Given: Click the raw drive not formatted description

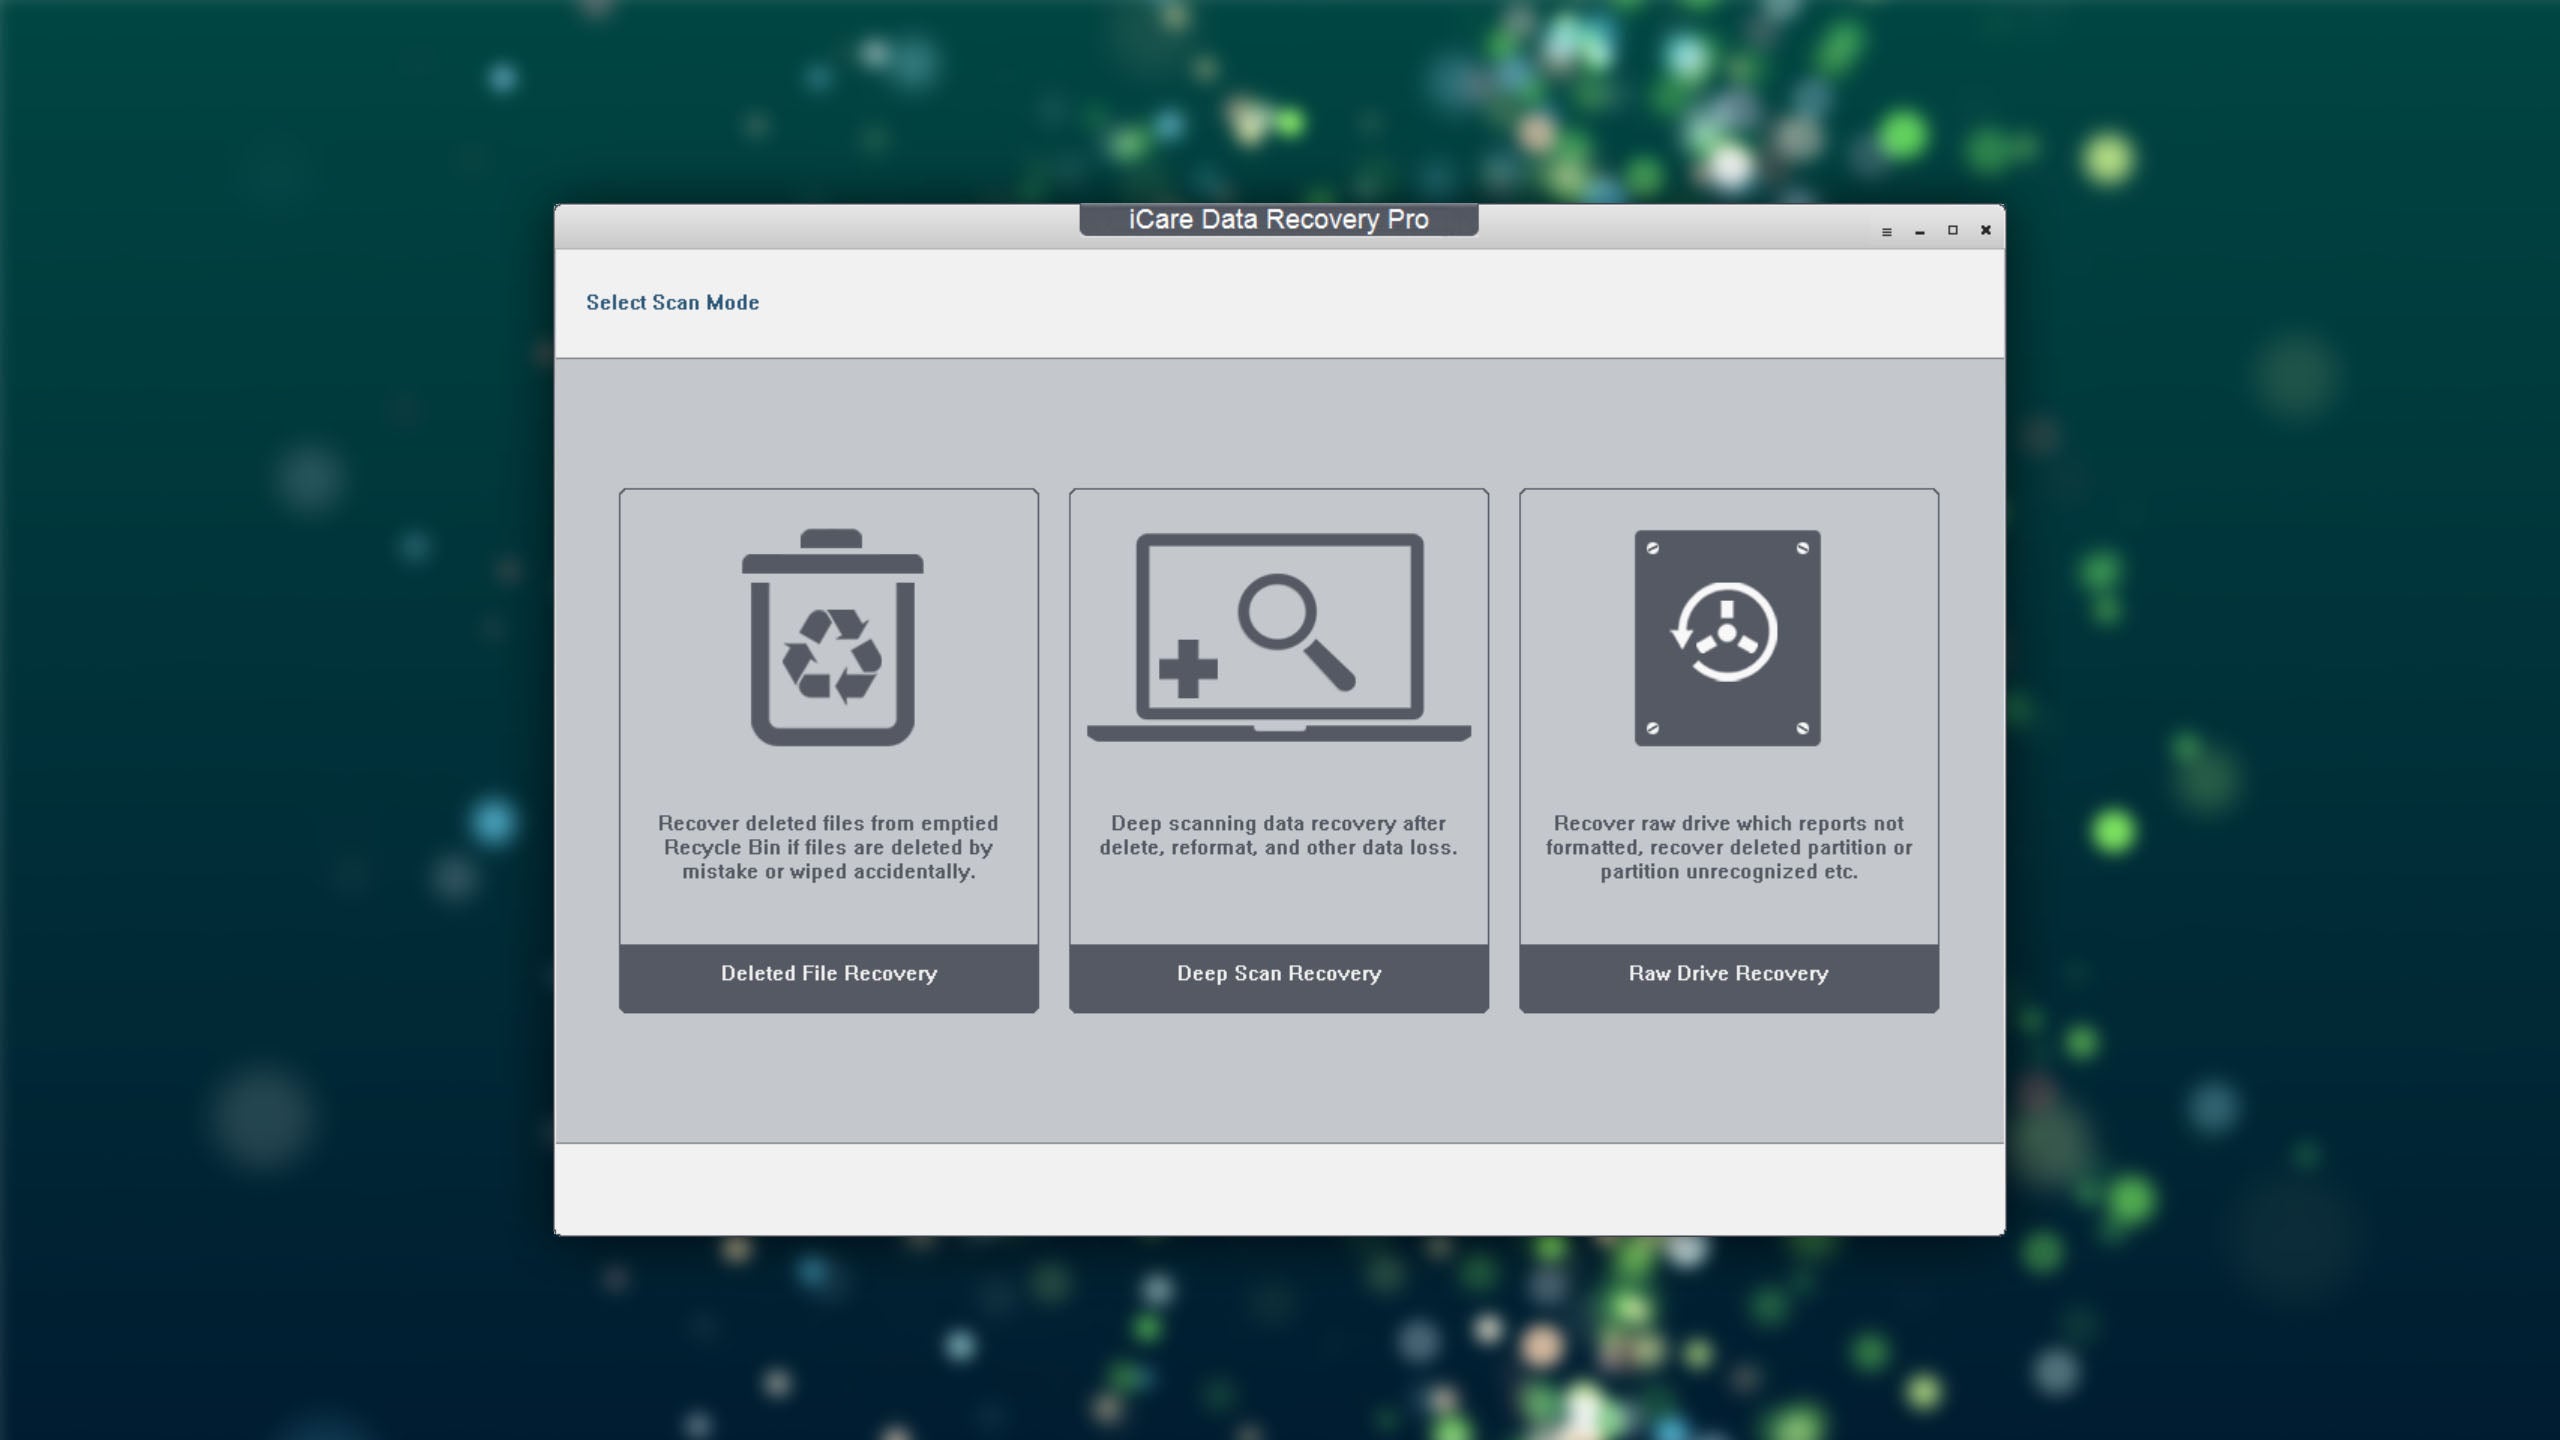Looking at the screenshot, I should (x=1728, y=847).
